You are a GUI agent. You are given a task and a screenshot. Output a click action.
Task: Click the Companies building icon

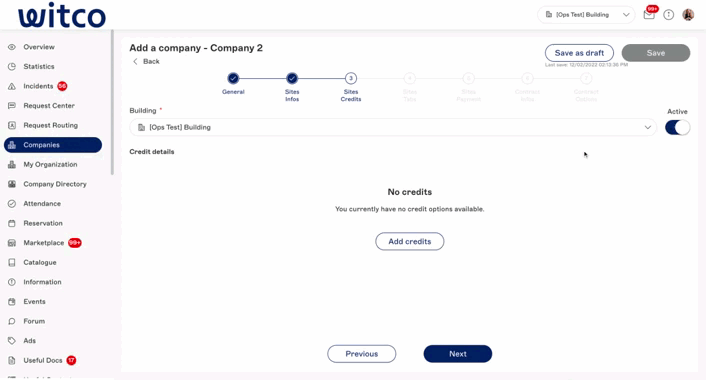pyautogui.click(x=12, y=145)
